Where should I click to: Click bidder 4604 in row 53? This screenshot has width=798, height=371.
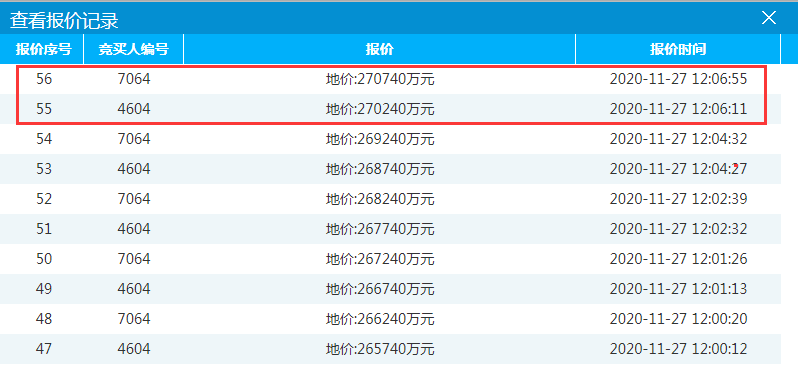coord(134,169)
